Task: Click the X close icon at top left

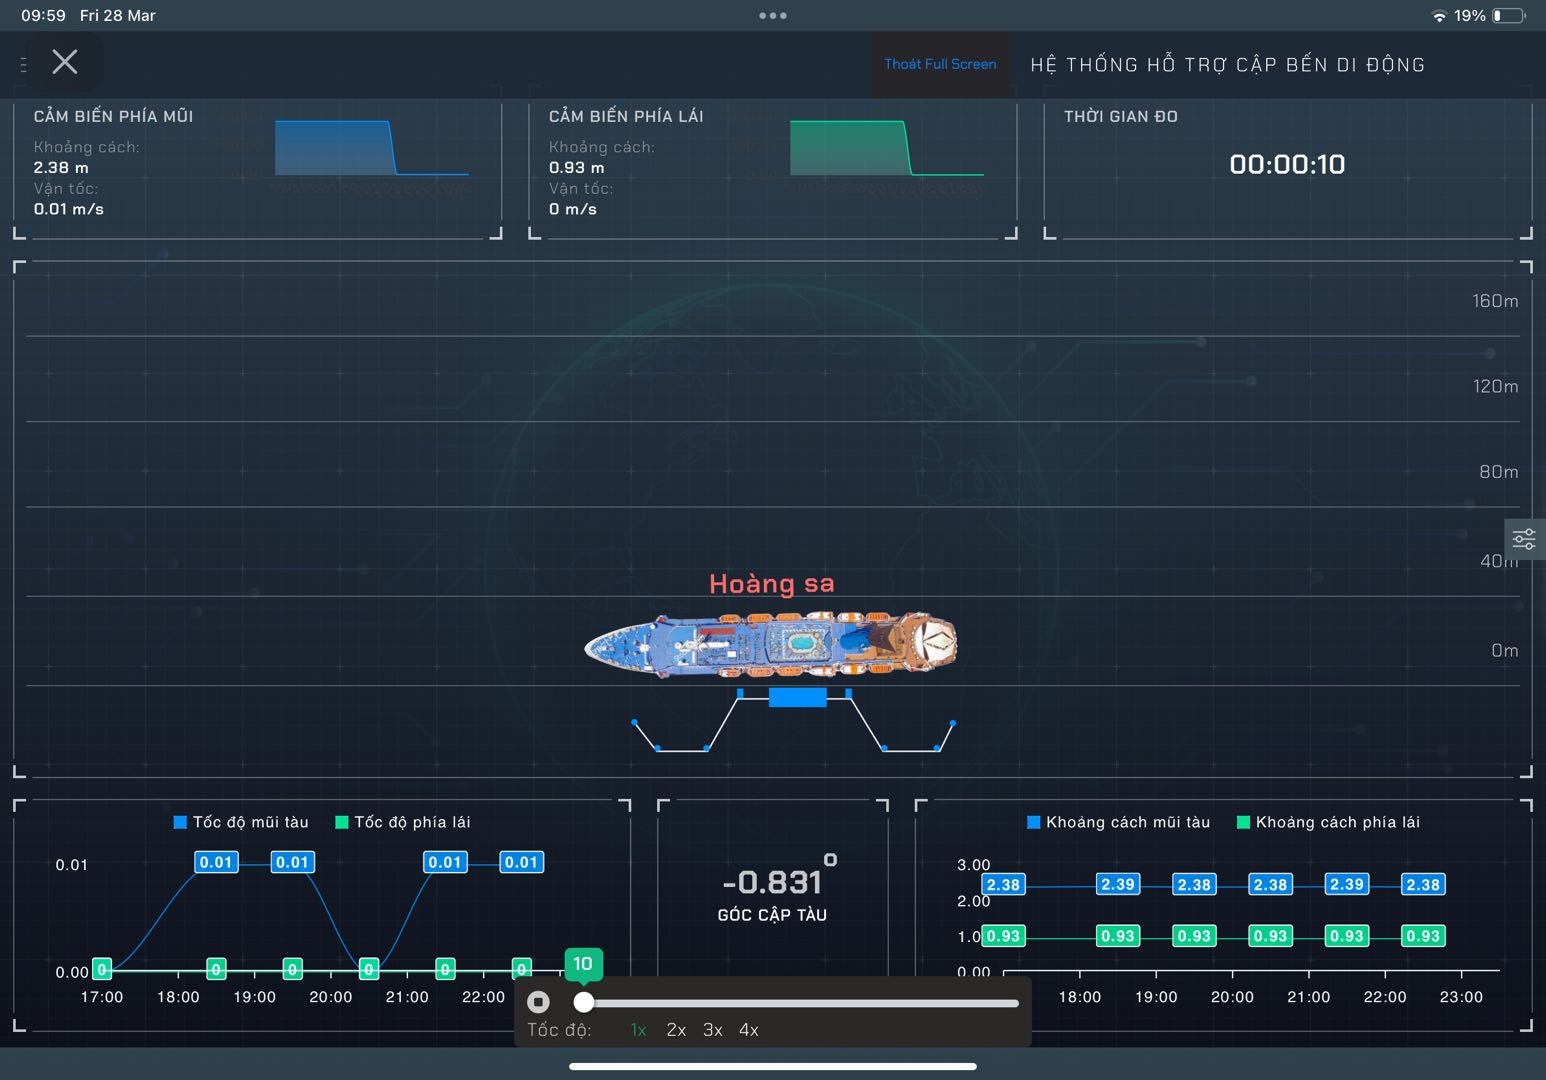Action: [65, 63]
